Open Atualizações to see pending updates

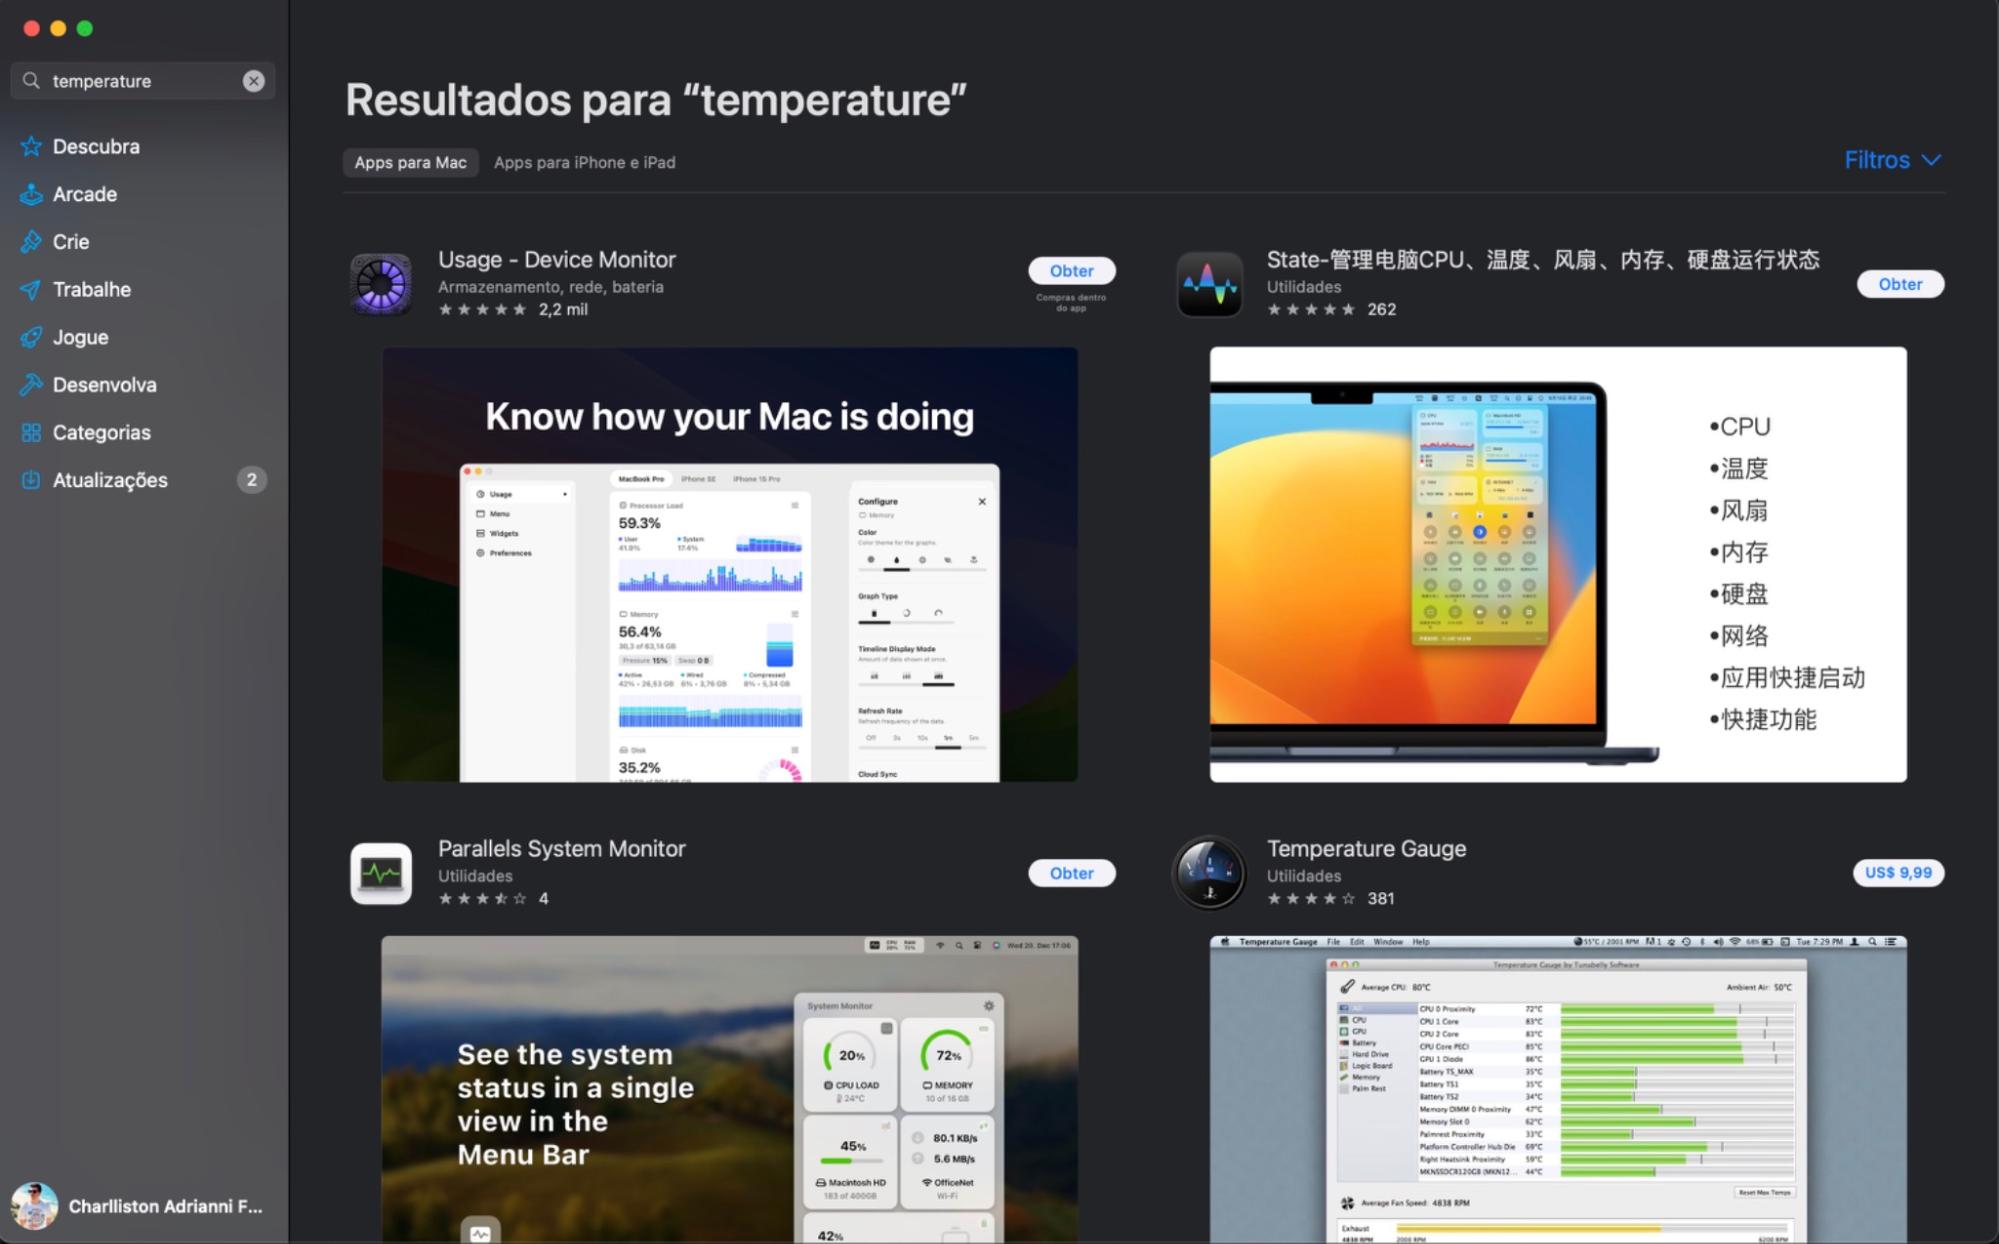pyautogui.click(x=110, y=479)
